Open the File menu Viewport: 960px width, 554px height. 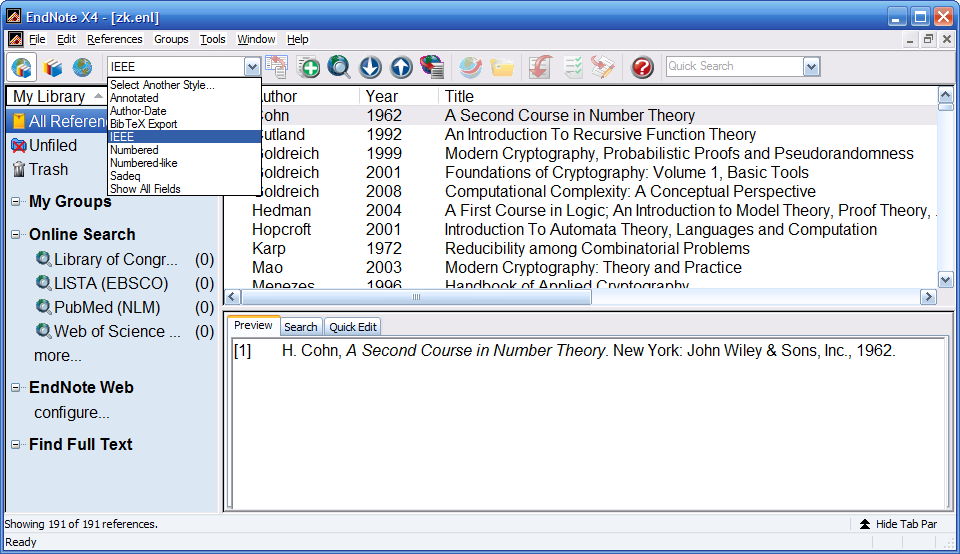pyautogui.click(x=37, y=39)
